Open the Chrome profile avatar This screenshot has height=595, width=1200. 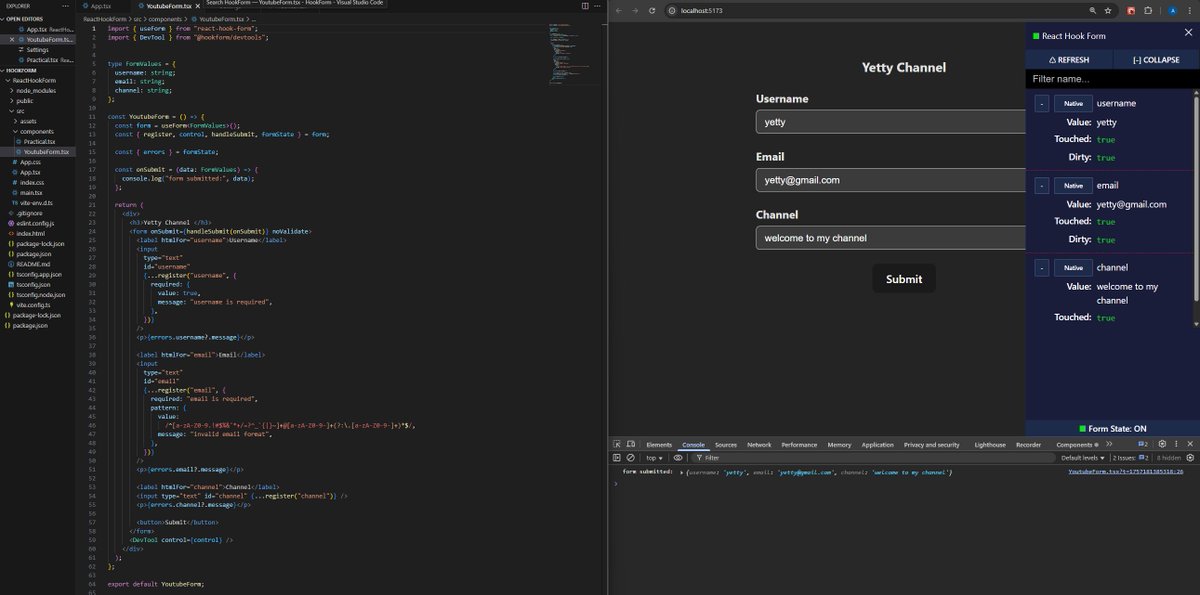pyautogui.click(x=1171, y=10)
